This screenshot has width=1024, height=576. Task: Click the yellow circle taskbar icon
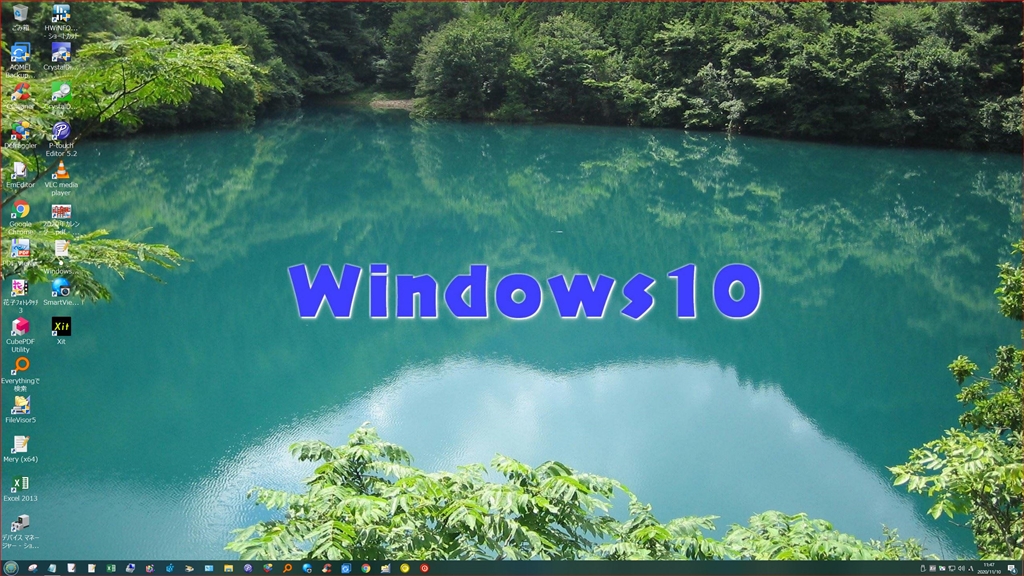(405, 568)
